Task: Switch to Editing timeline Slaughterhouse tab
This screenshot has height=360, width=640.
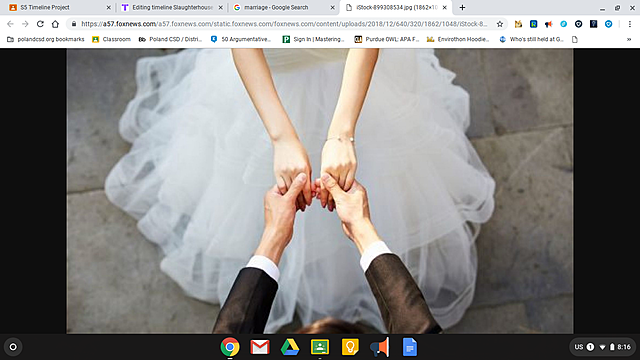Action: tap(171, 7)
